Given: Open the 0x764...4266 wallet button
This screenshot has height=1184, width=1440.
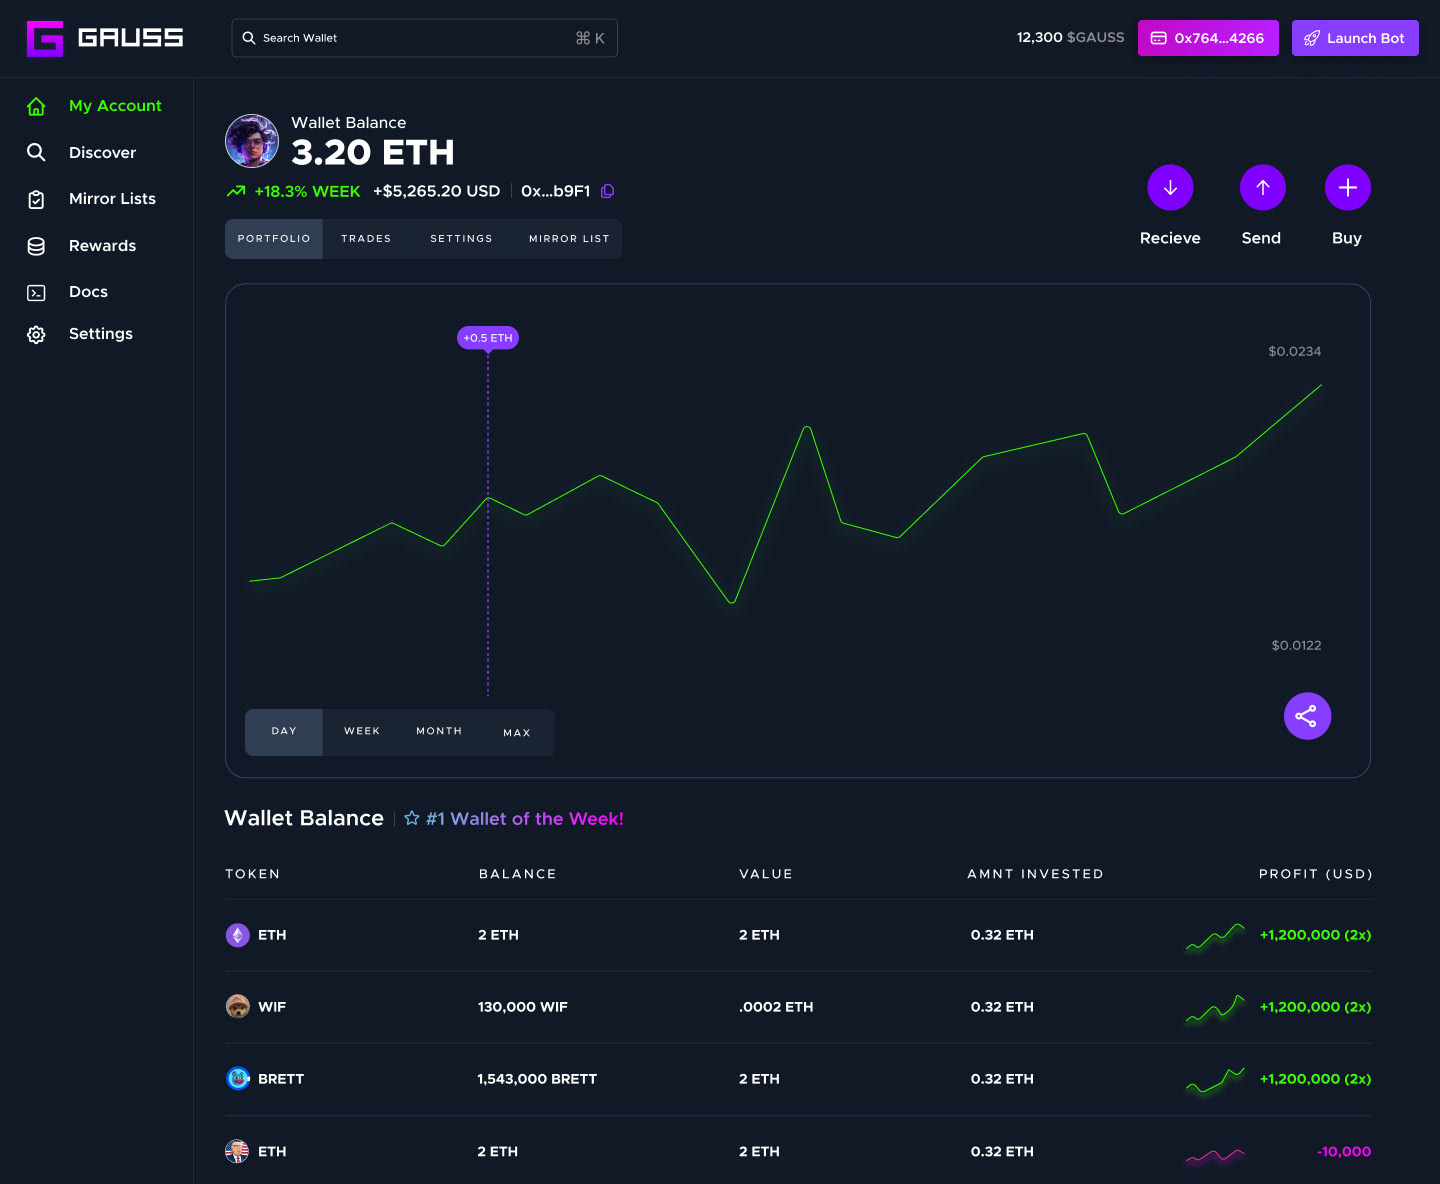Looking at the screenshot, I should coord(1208,38).
